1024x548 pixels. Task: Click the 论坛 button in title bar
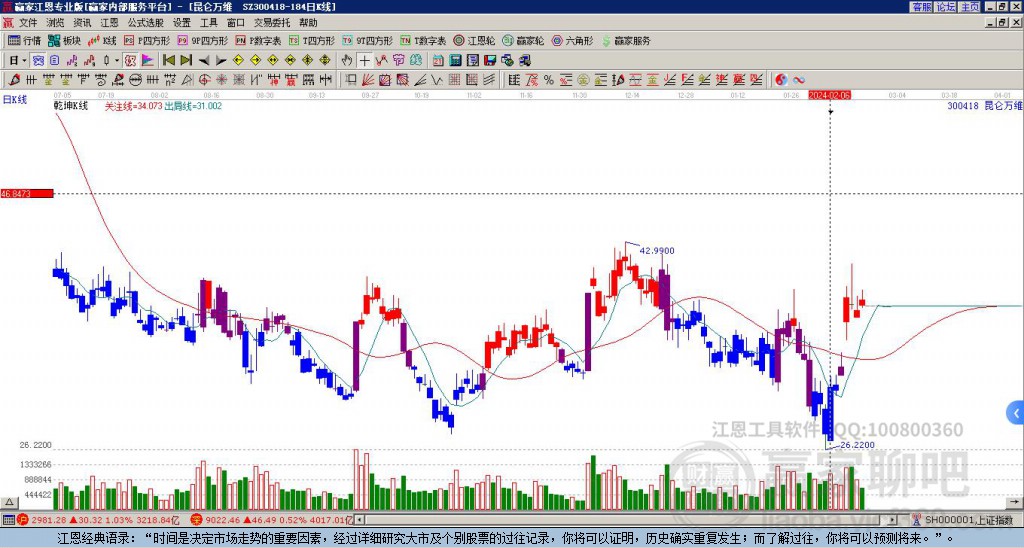946,7
